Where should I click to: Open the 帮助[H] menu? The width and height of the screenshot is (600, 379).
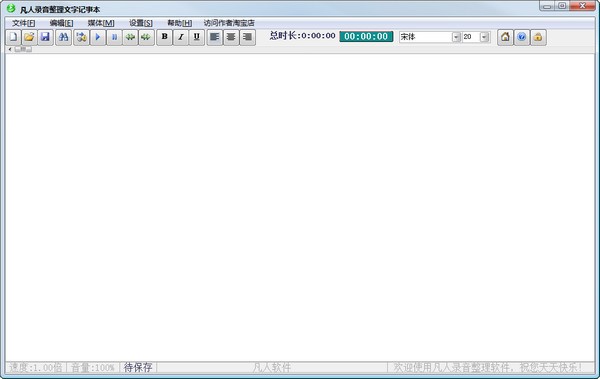pyautogui.click(x=179, y=23)
